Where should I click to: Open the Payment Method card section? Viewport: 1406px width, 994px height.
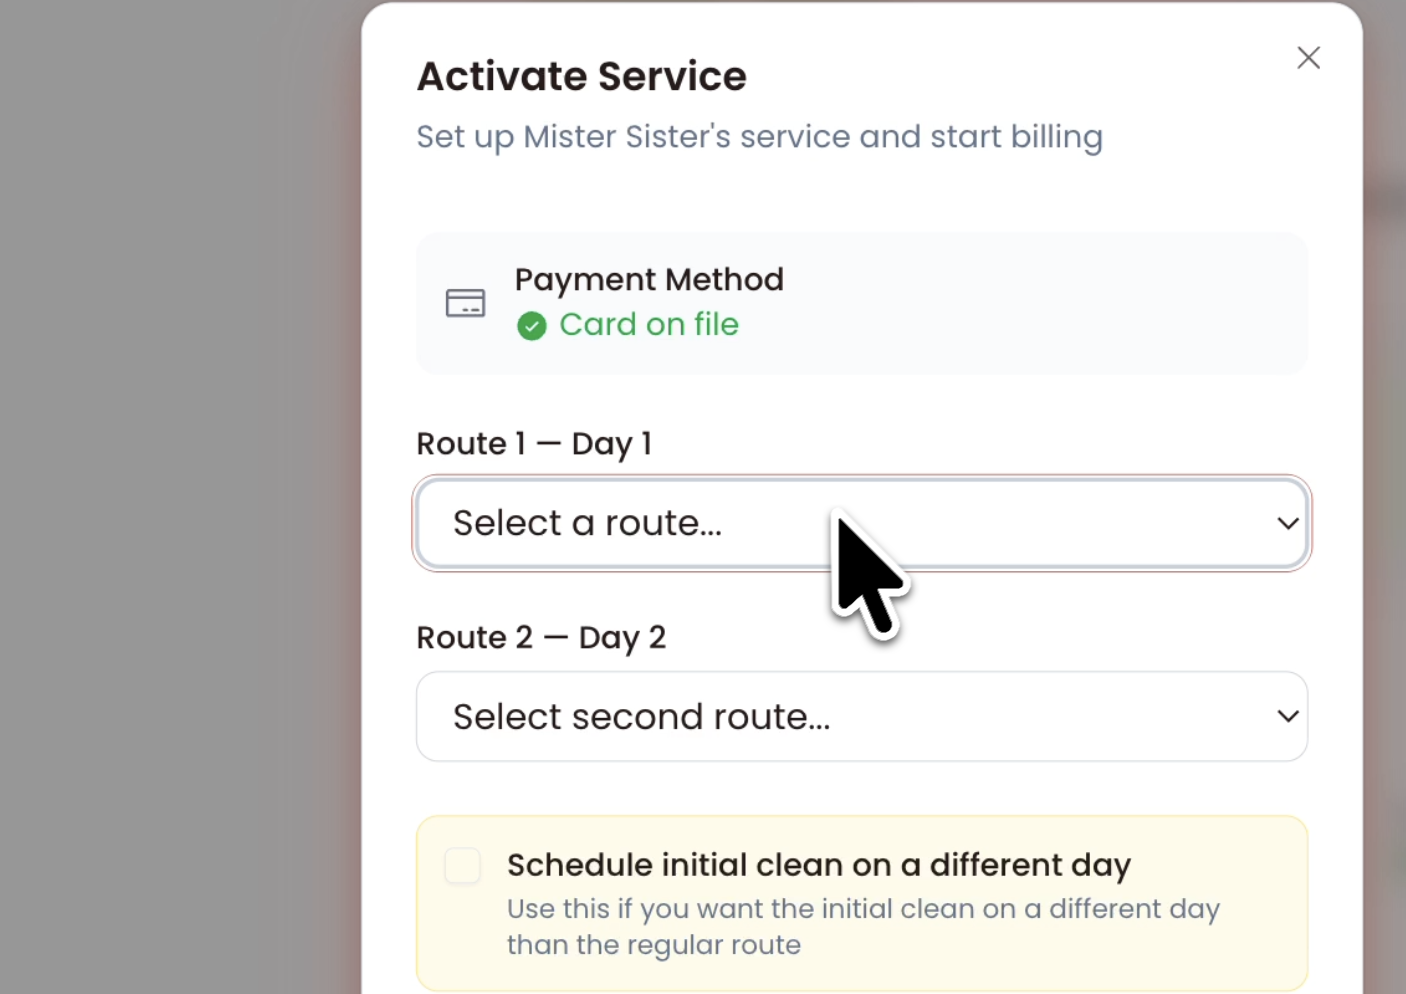point(861,303)
